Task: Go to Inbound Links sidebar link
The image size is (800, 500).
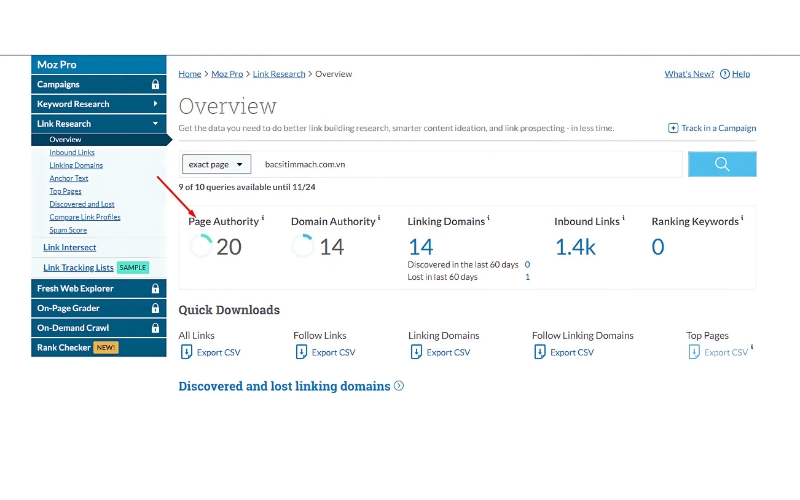Action: (x=72, y=152)
